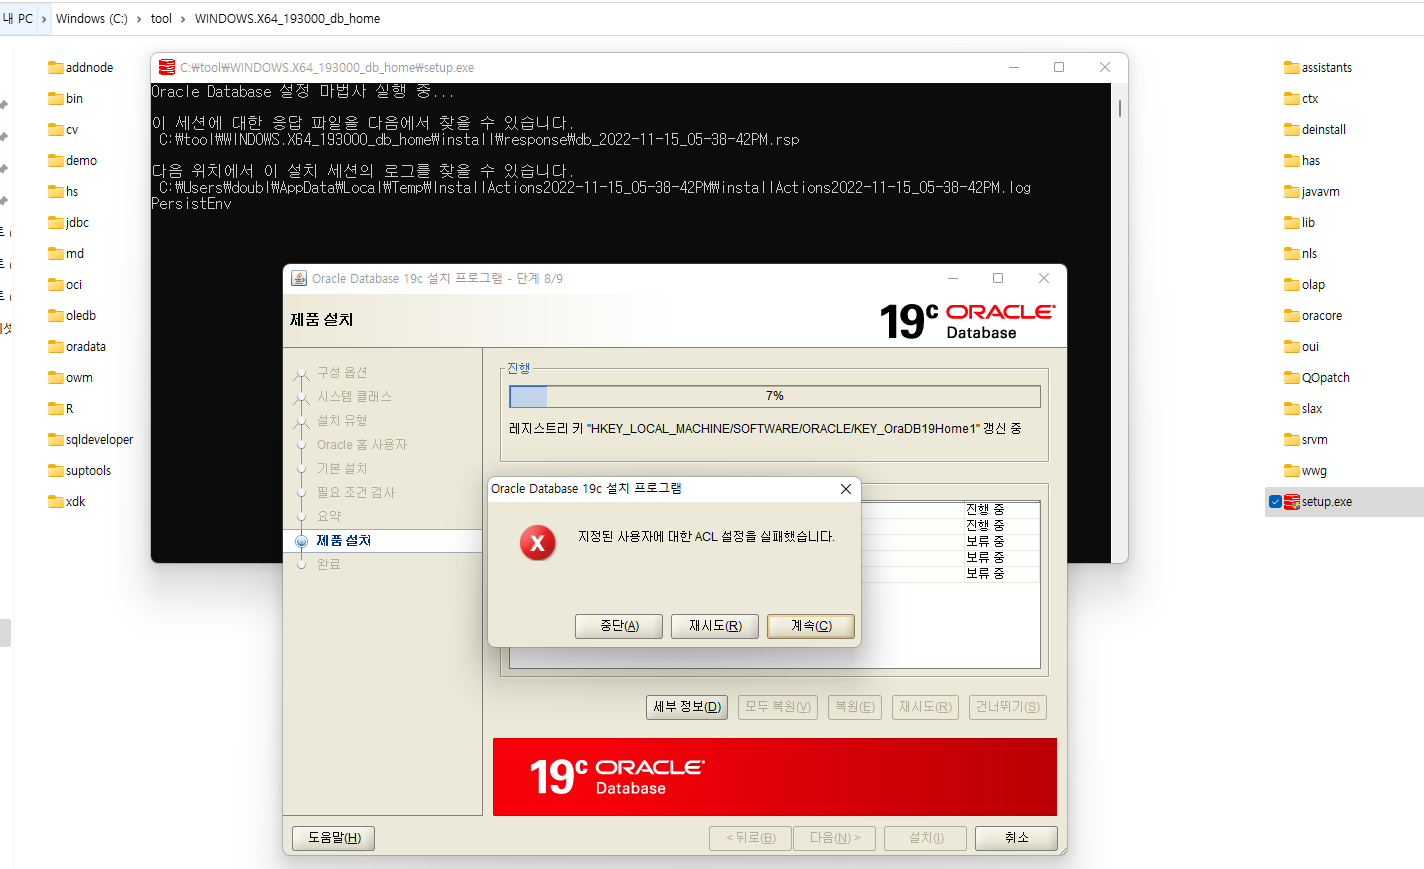The width and height of the screenshot is (1424, 869).
Task: Click the Java icon in installer title bar
Action: pyautogui.click(x=298, y=278)
